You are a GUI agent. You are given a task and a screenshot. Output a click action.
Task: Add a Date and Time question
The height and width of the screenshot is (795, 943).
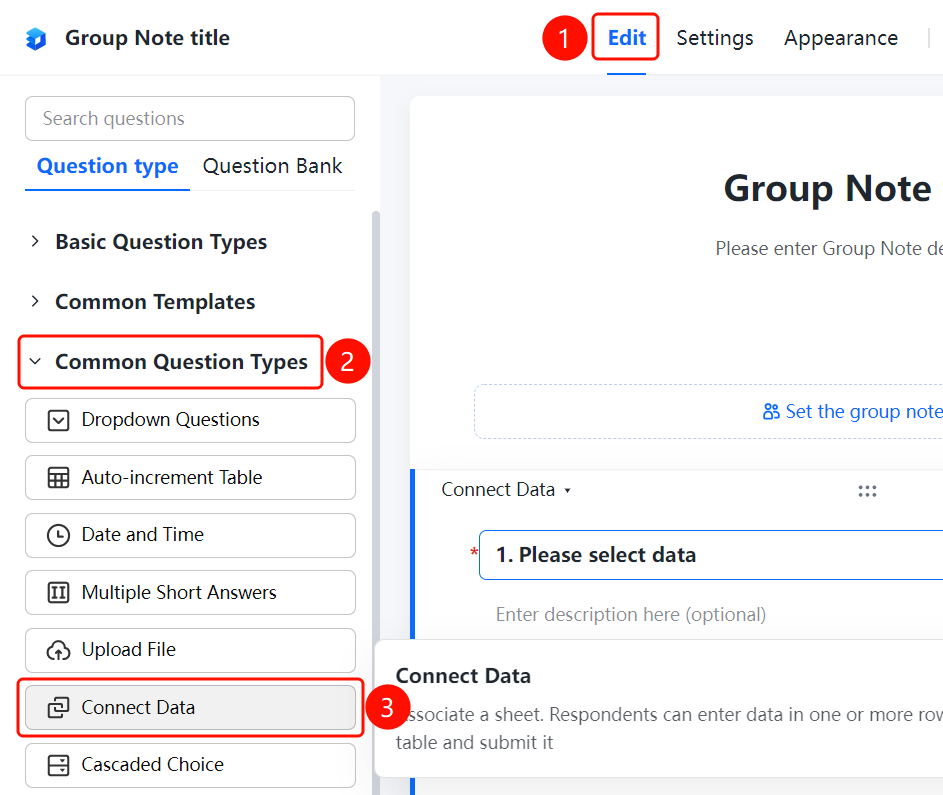coord(190,535)
